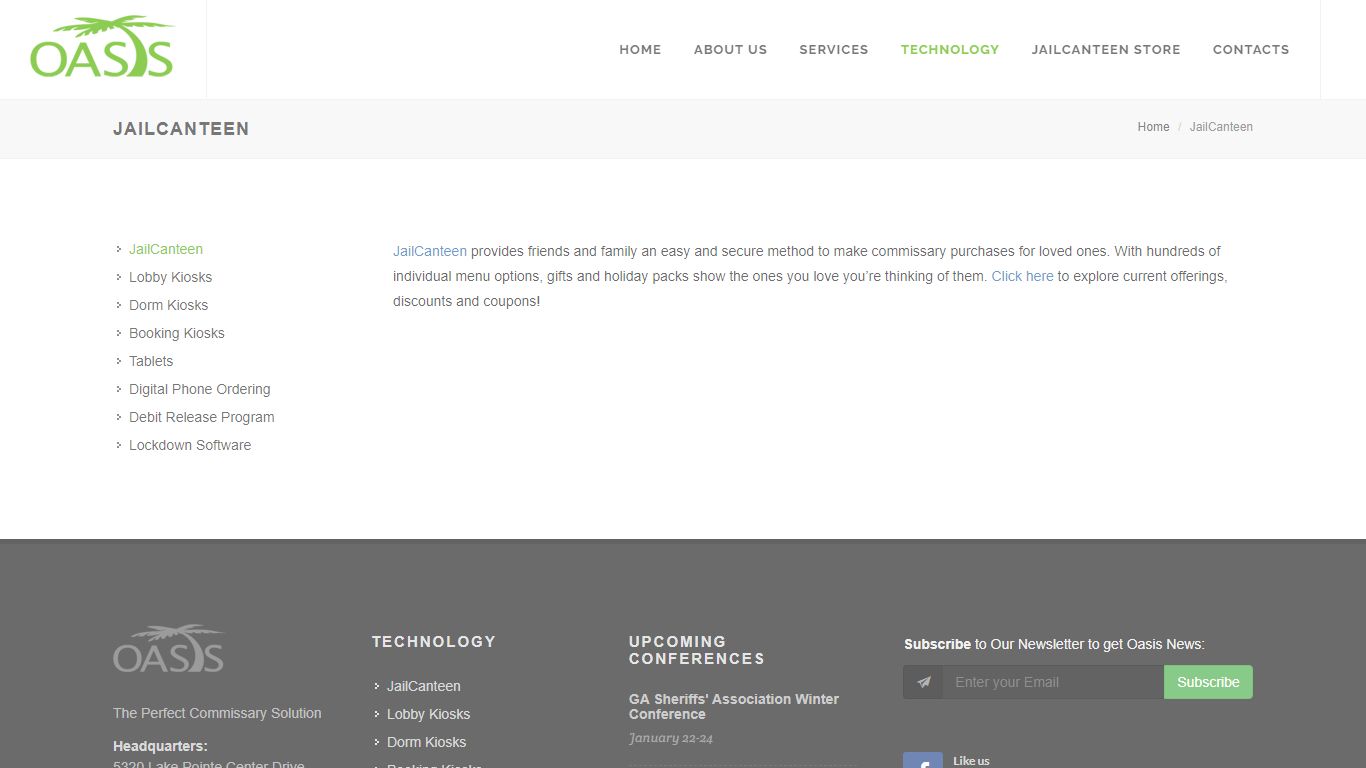Click the Home breadcrumb link
The width and height of the screenshot is (1366, 768).
pyautogui.click(x=1153, y=127)
